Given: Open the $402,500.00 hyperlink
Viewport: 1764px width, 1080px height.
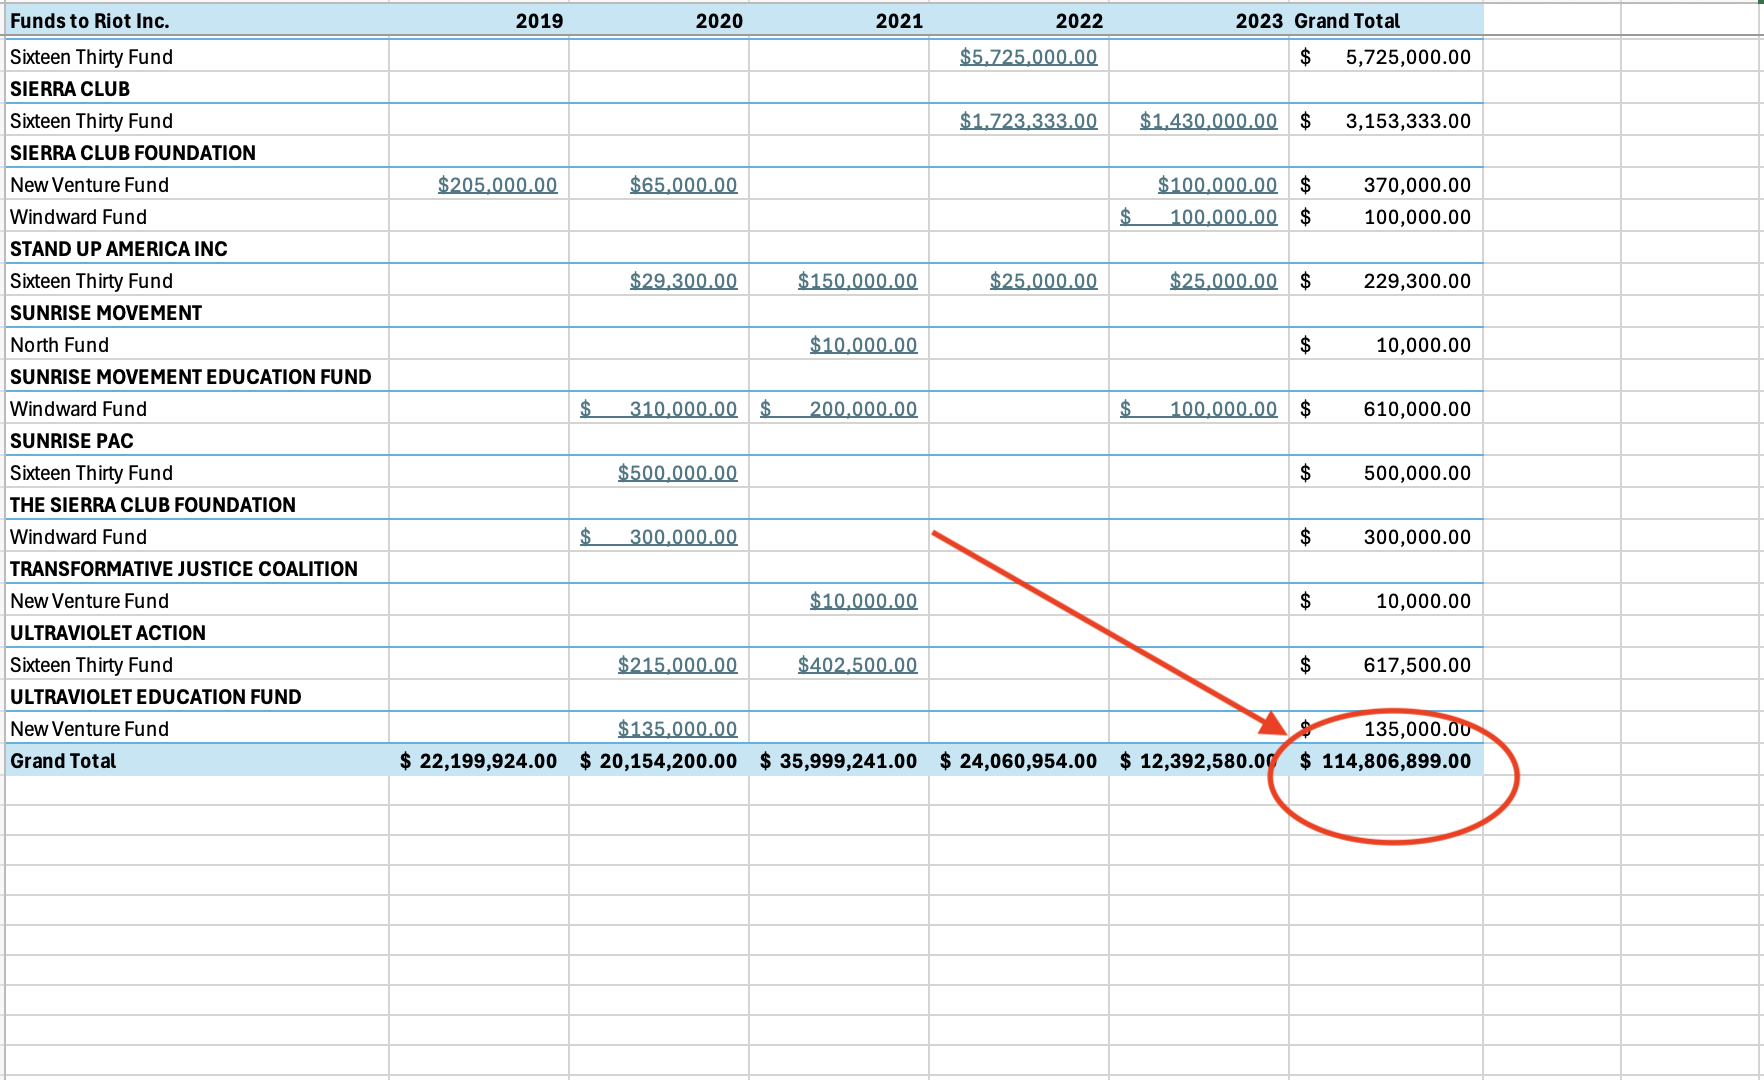Looking at the screenshot, I should [857, 665].
